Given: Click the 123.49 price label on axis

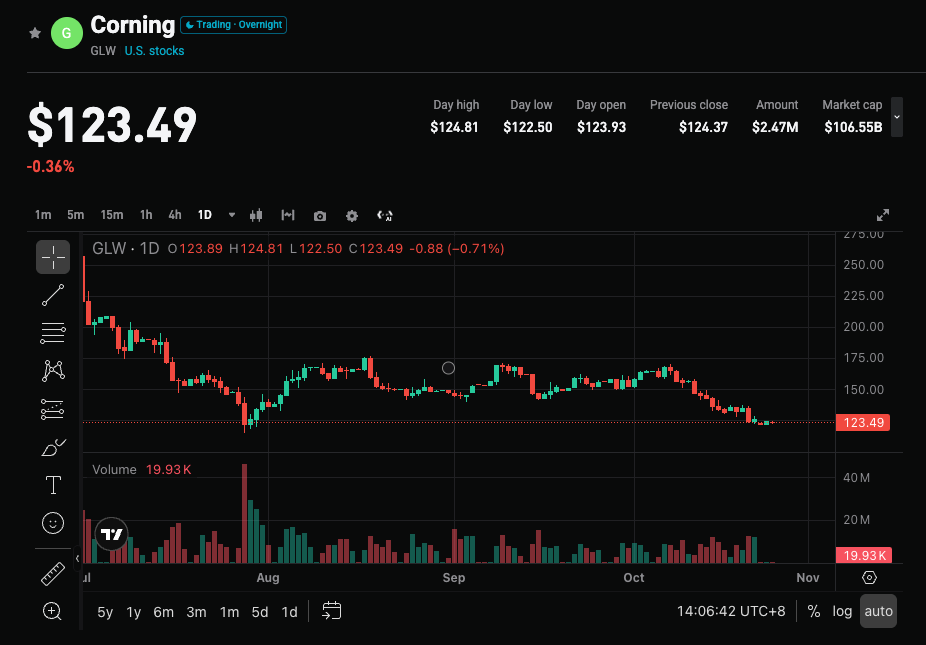Looking at the screenshot, I should pyautogui.click(x=863, y=422).
